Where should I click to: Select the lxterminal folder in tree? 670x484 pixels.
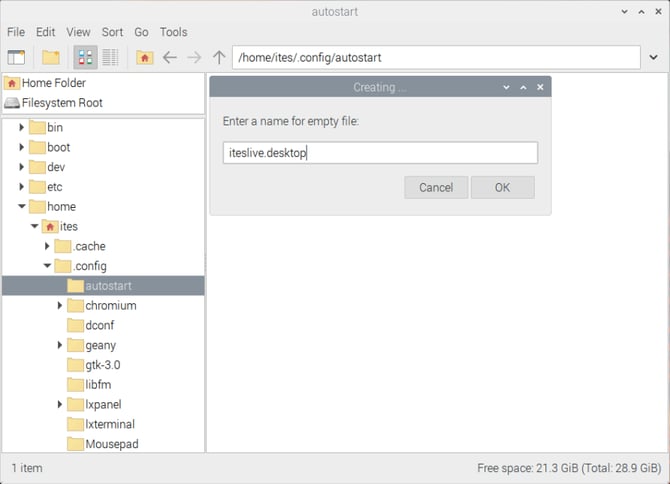[110, 424]
